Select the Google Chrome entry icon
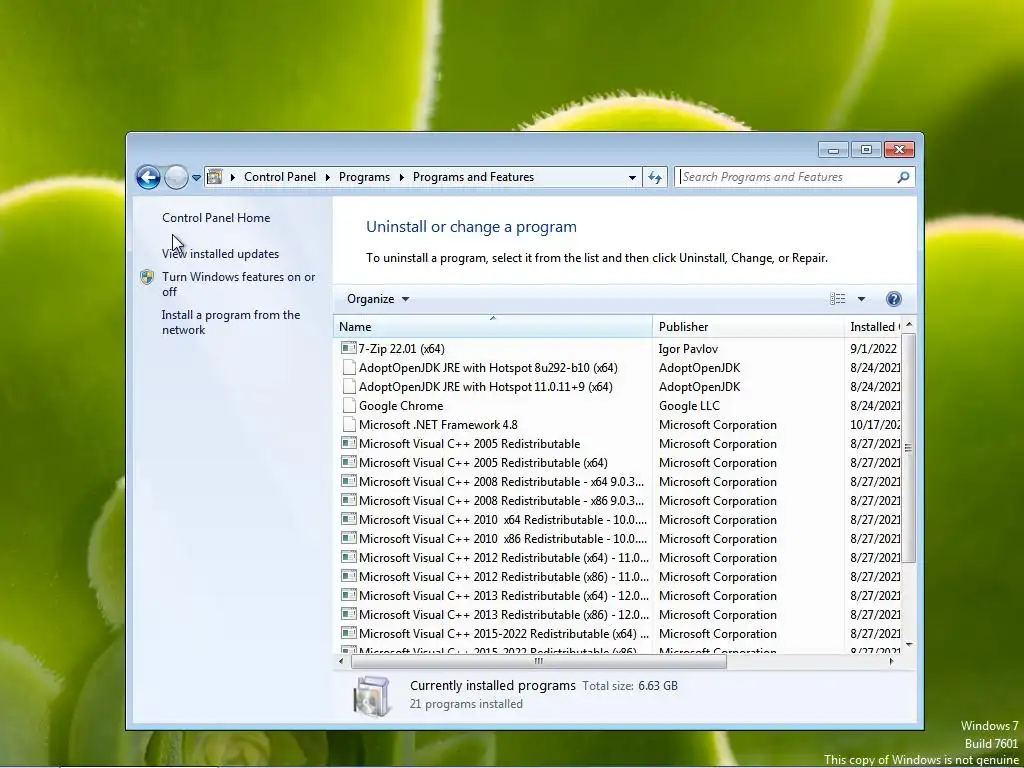 [x=349, y=405]
